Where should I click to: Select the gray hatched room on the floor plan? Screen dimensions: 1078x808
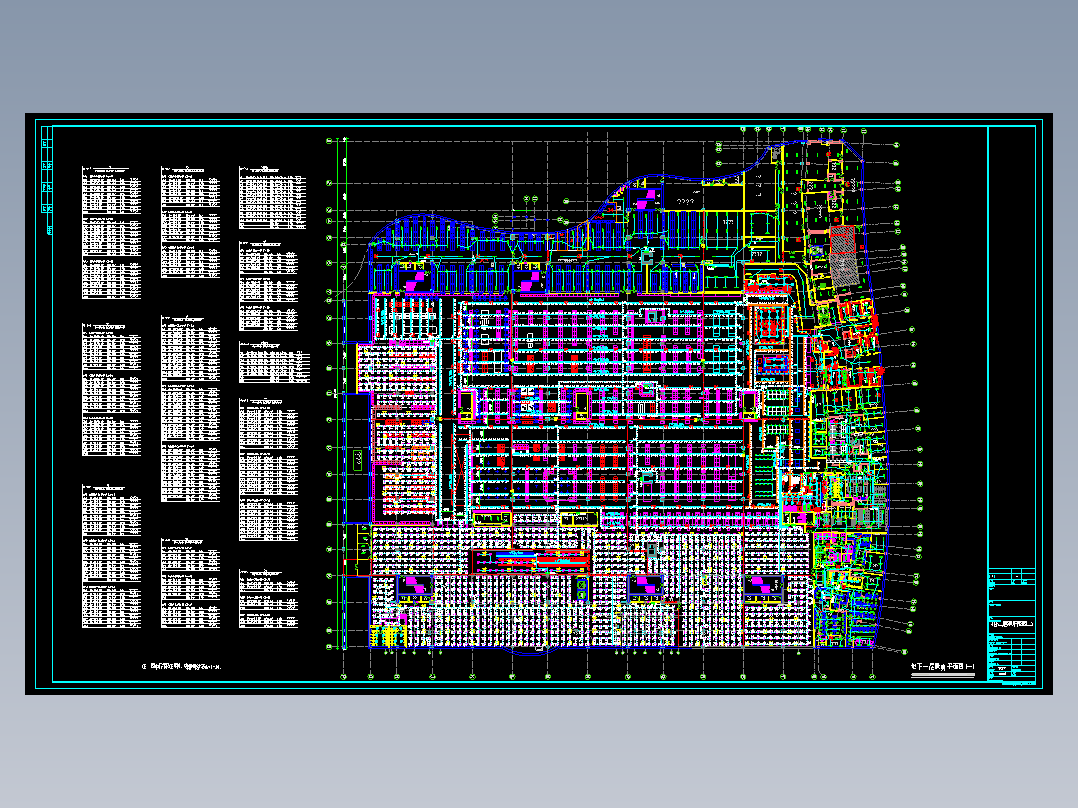843,254
